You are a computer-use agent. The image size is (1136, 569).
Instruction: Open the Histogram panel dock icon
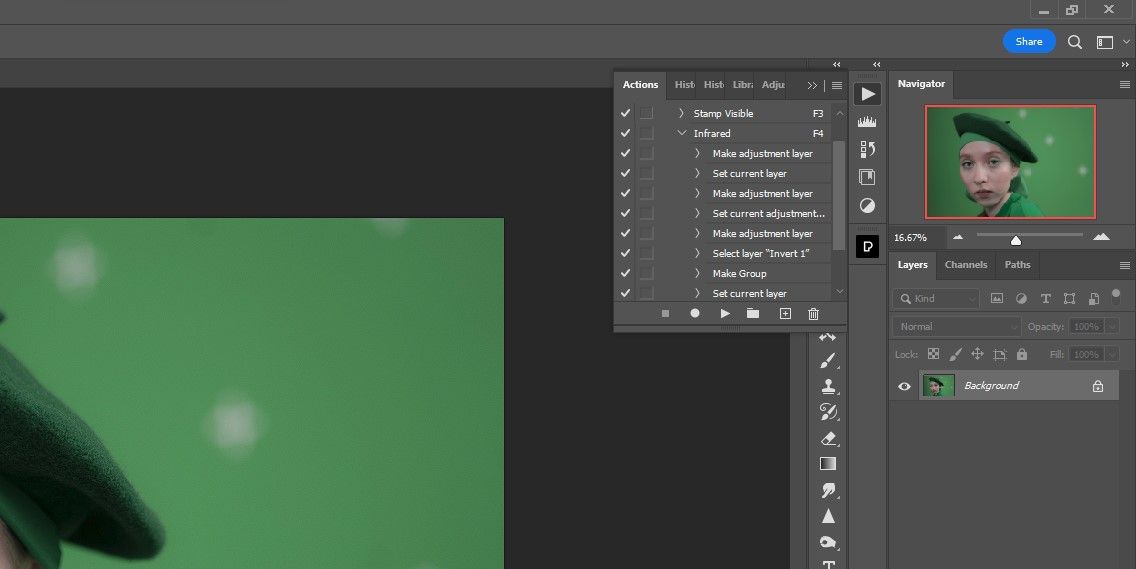coord(867,122)
